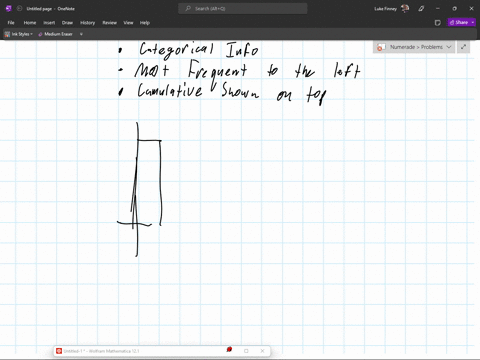Screen dimensions: 480x360
Task: Click Wolfram Mathematica icon in floating window
Action: tap(59, 351)
